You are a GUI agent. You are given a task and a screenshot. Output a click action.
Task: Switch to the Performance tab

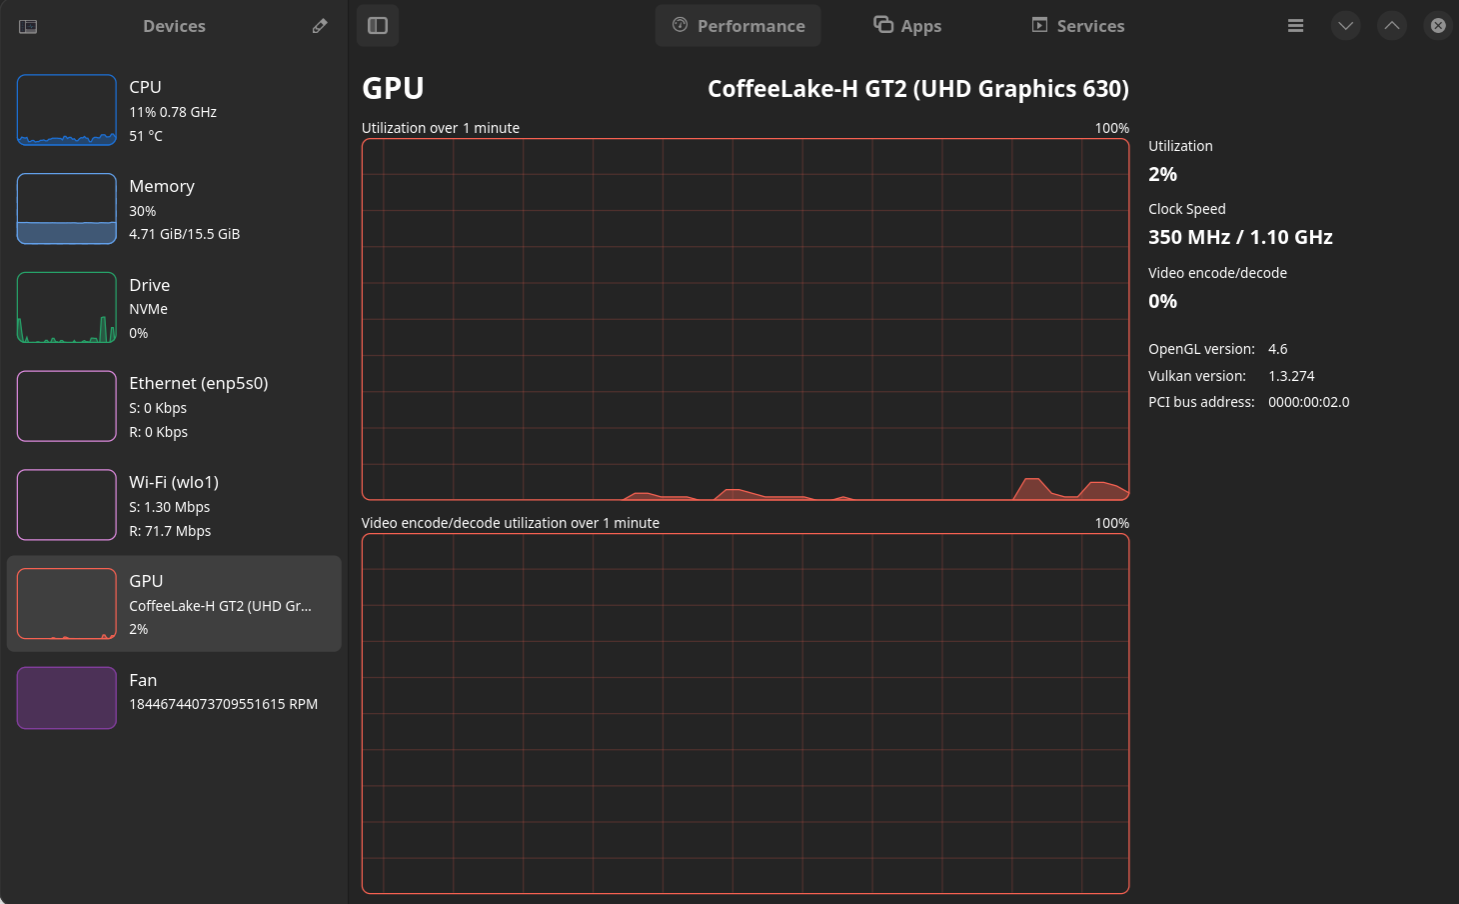click(738, 26)
